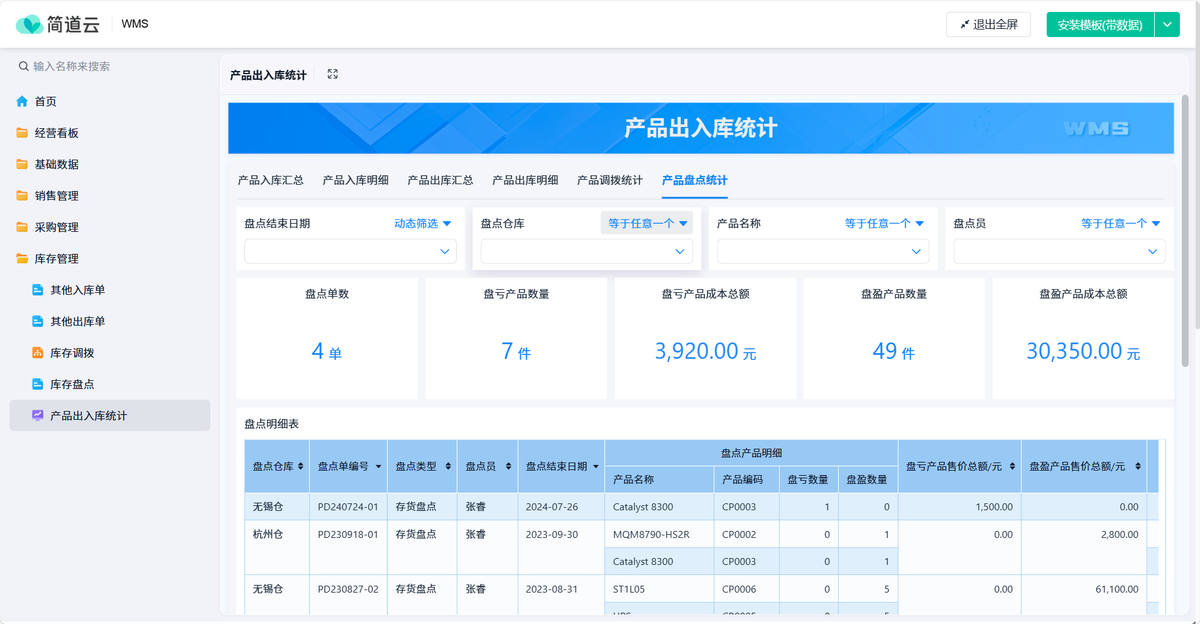This screenshot has width=1200, height=624.
Task: Click the 产品出入库统计 dashboard icon in sidebar
Action: pyautogui.click(x=38, y=415)
